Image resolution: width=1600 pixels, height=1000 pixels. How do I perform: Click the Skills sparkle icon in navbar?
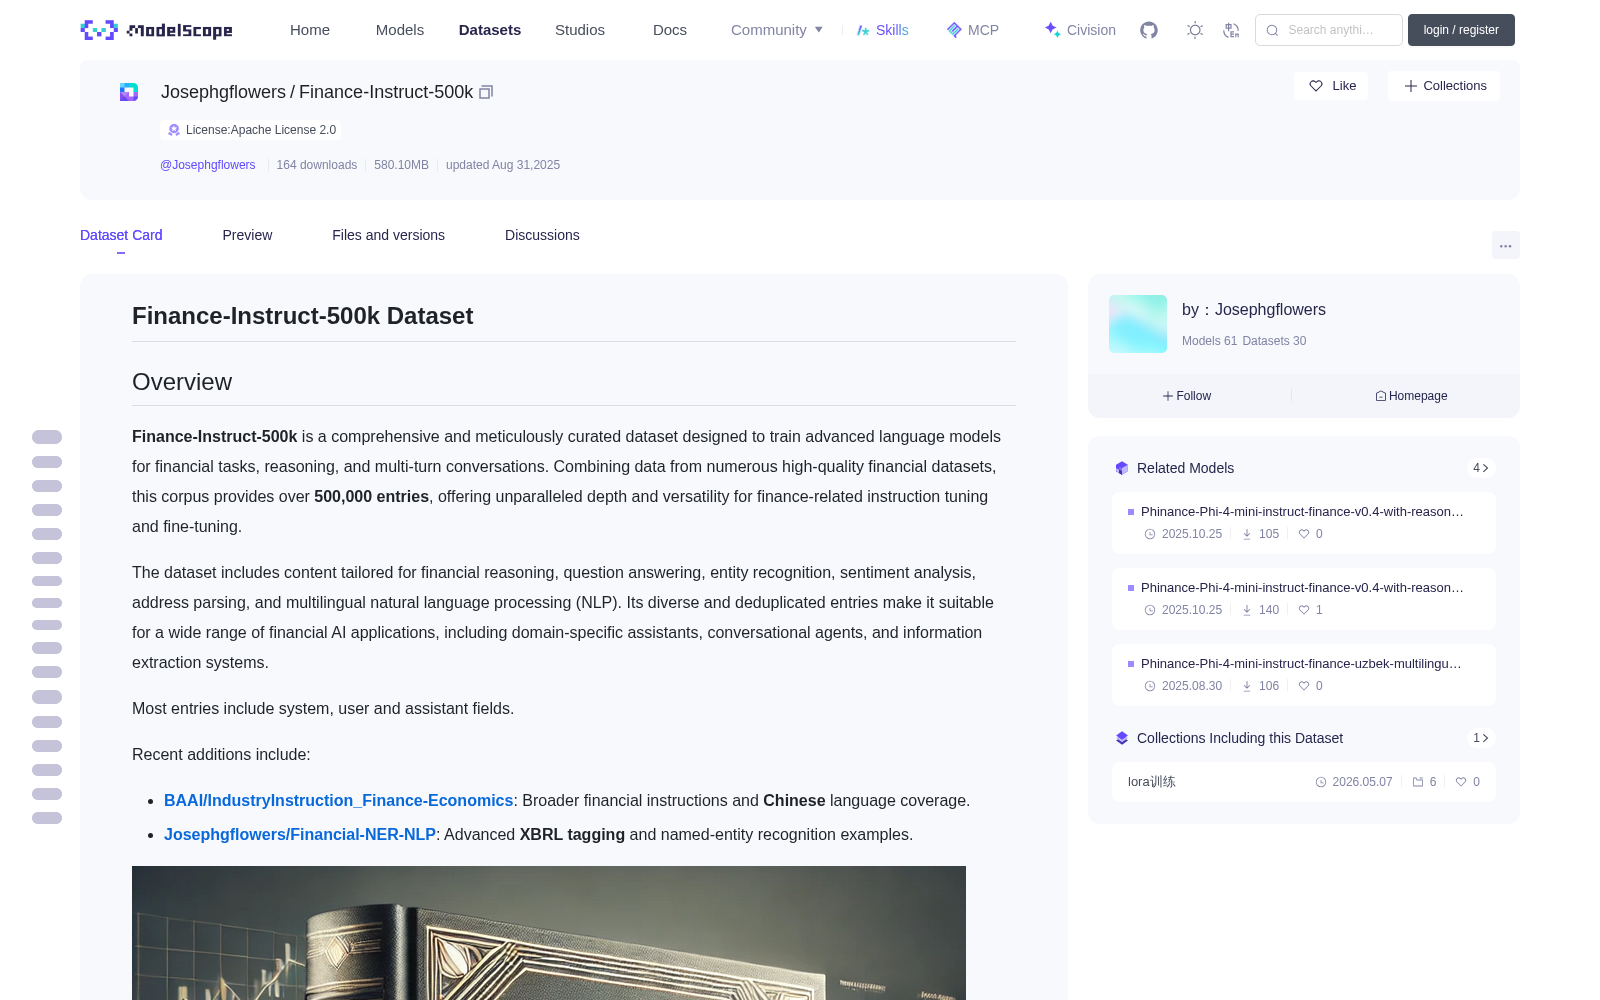863,30
